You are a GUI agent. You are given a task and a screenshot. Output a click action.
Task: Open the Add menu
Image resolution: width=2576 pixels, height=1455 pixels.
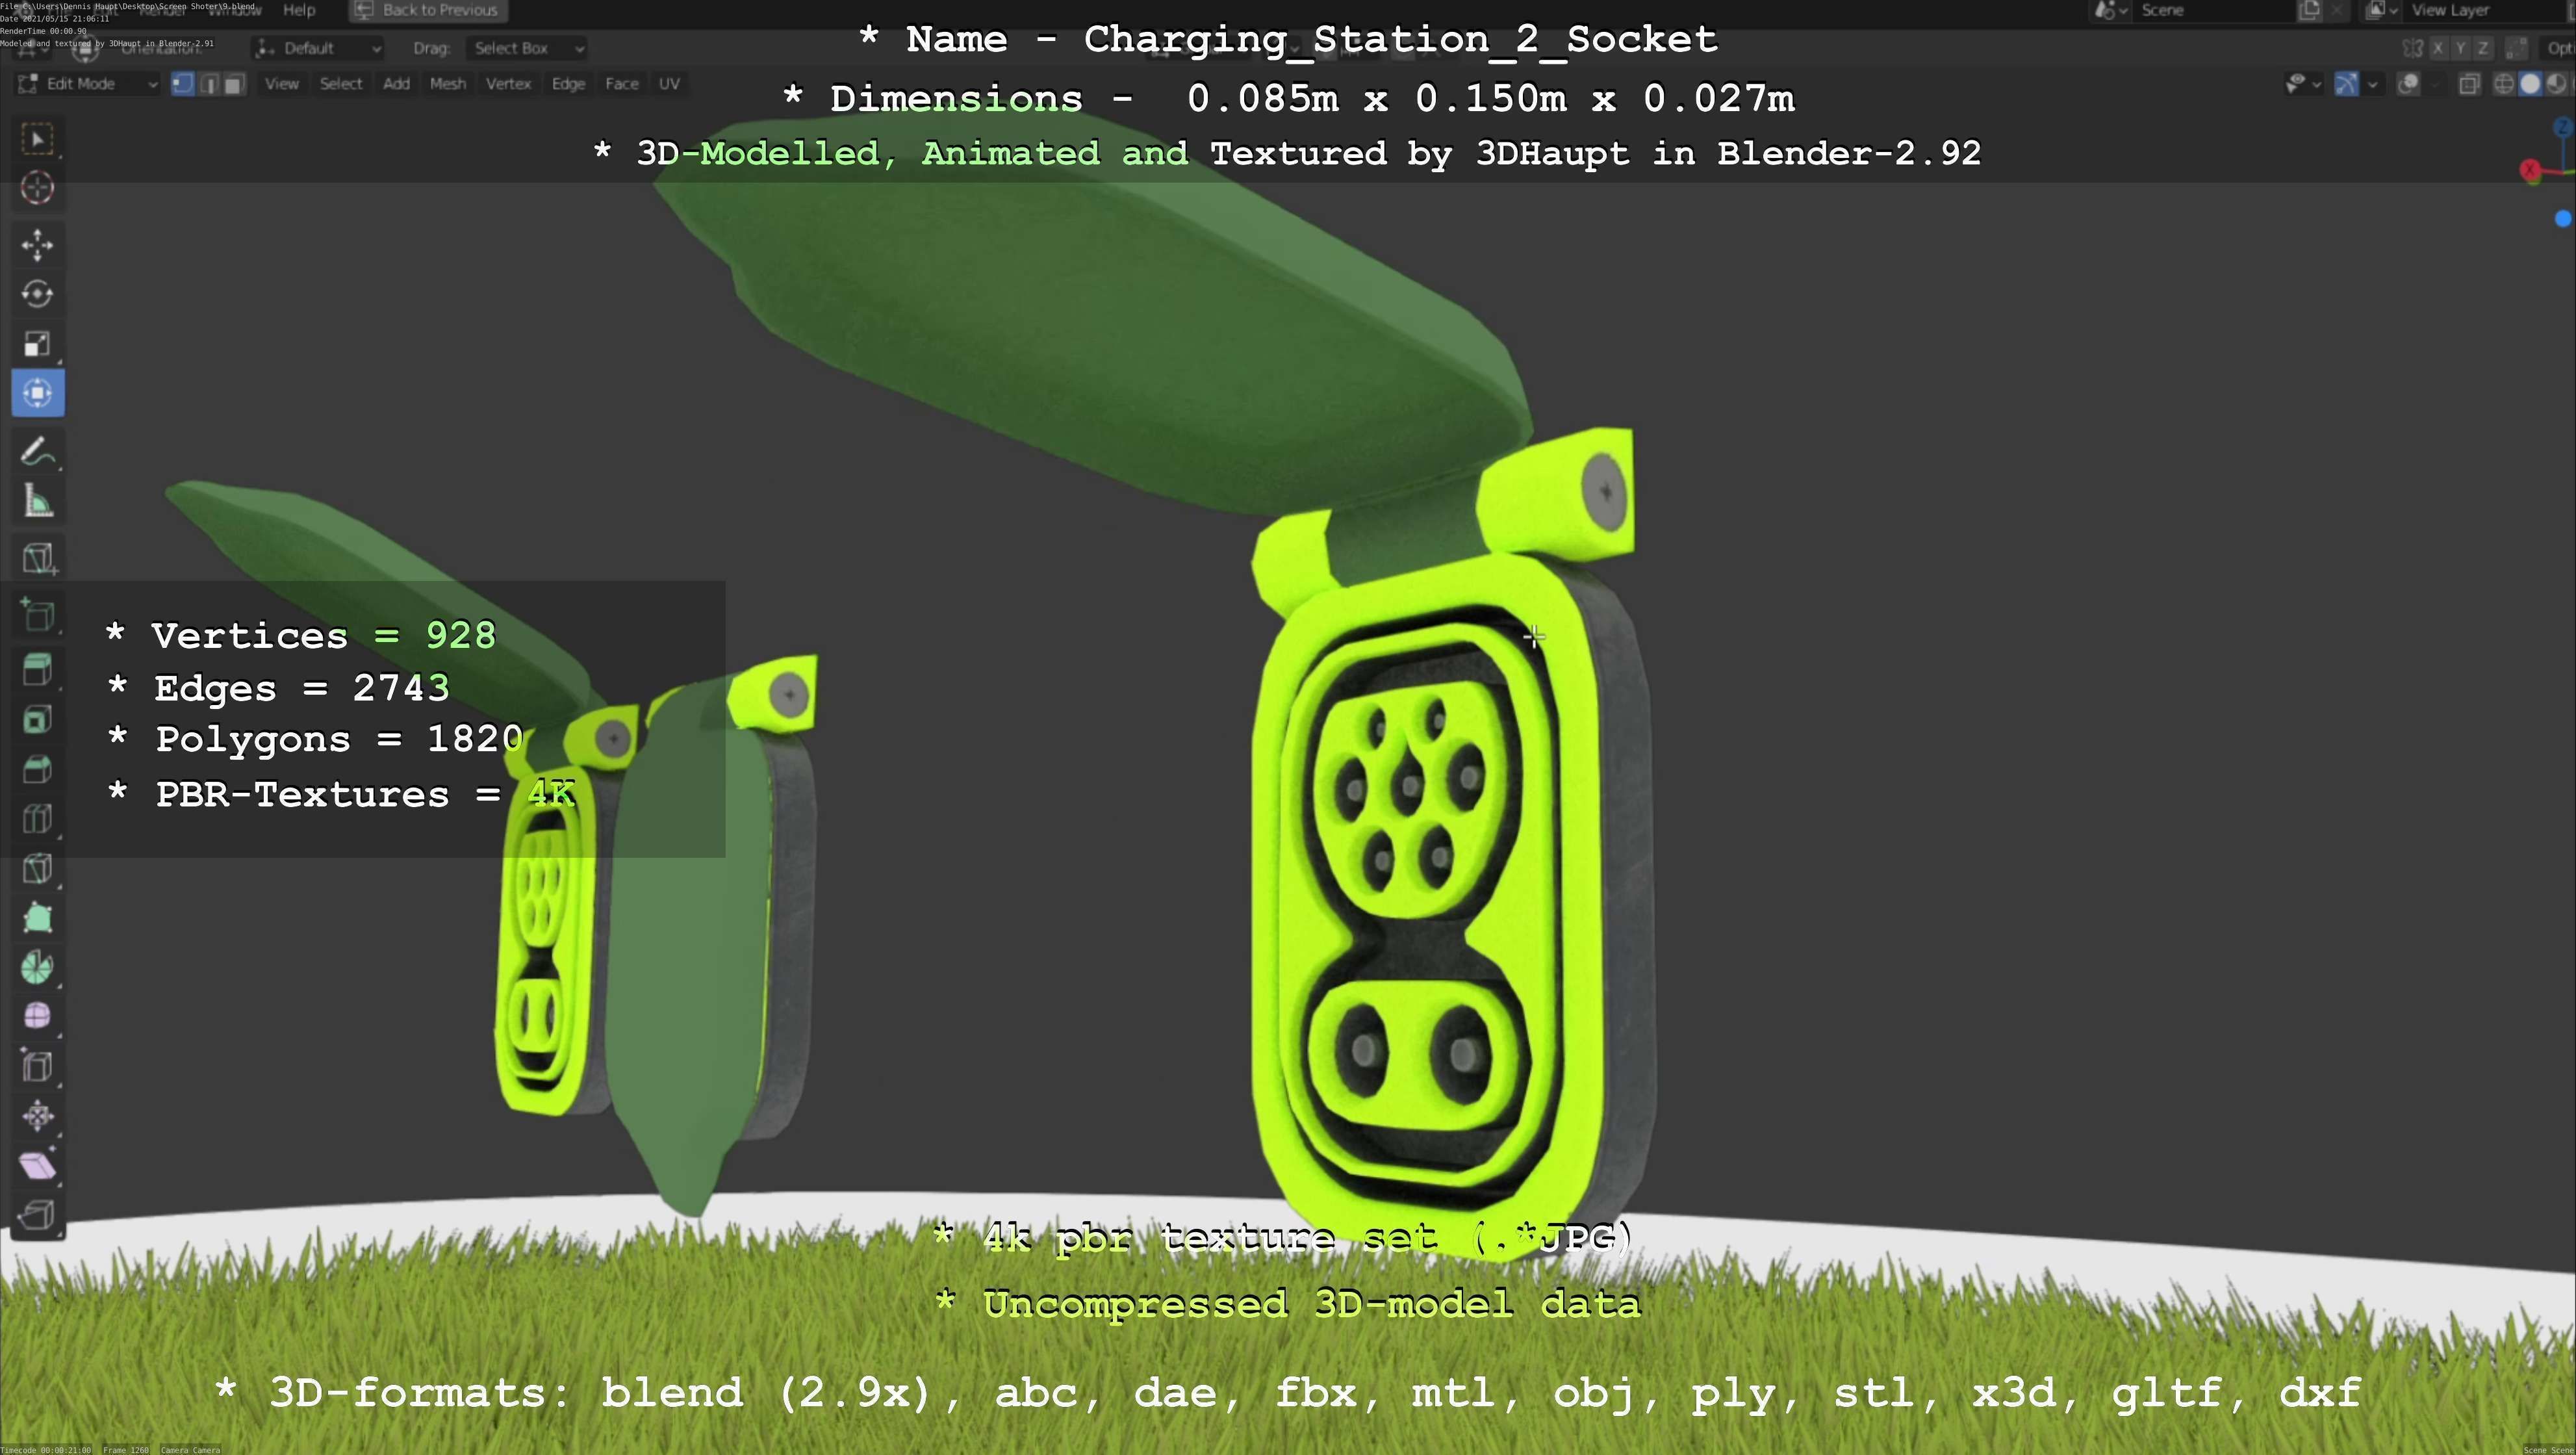396,84
